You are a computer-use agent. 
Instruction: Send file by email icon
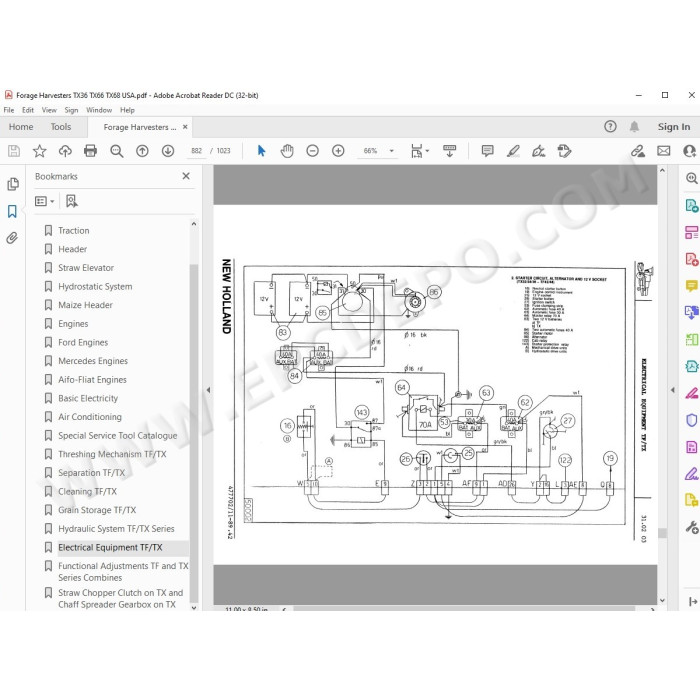point(663,151)
